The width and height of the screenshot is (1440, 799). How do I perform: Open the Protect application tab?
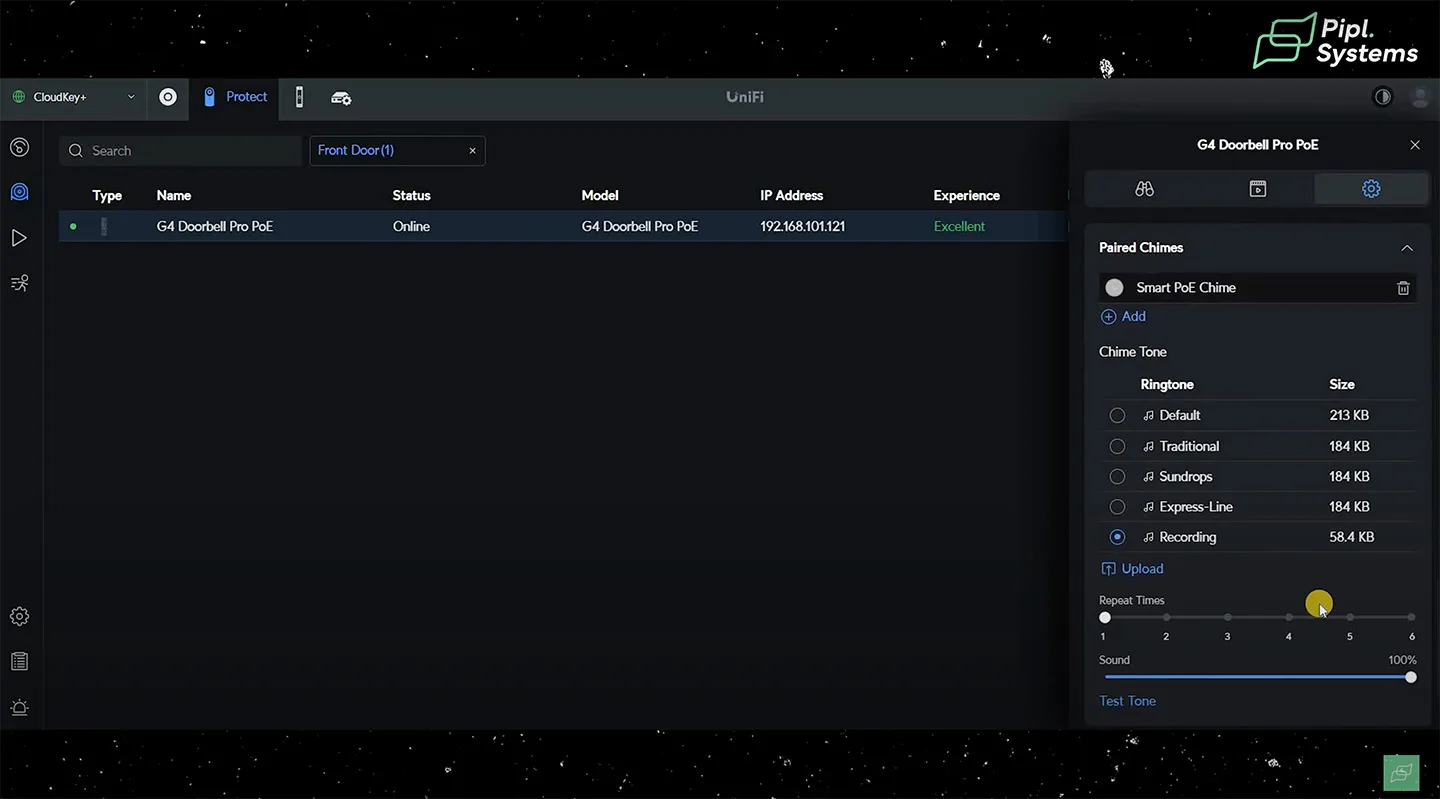tap(235, 97)
